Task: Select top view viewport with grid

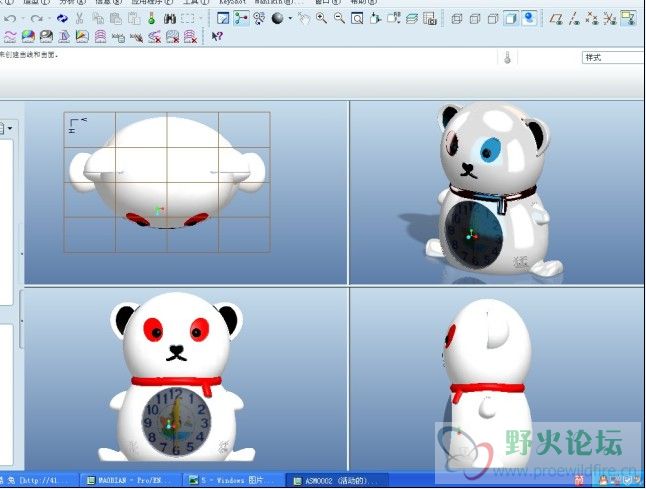Action: pyautogui.click(x=185, y=193)
